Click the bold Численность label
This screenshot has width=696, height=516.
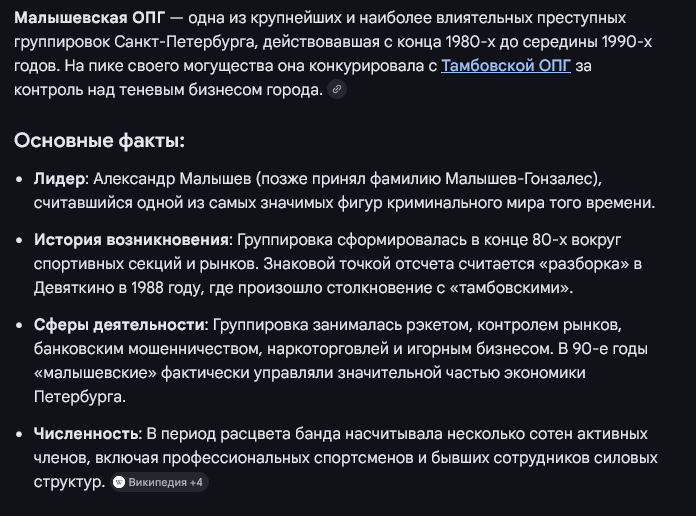[86, 433]
